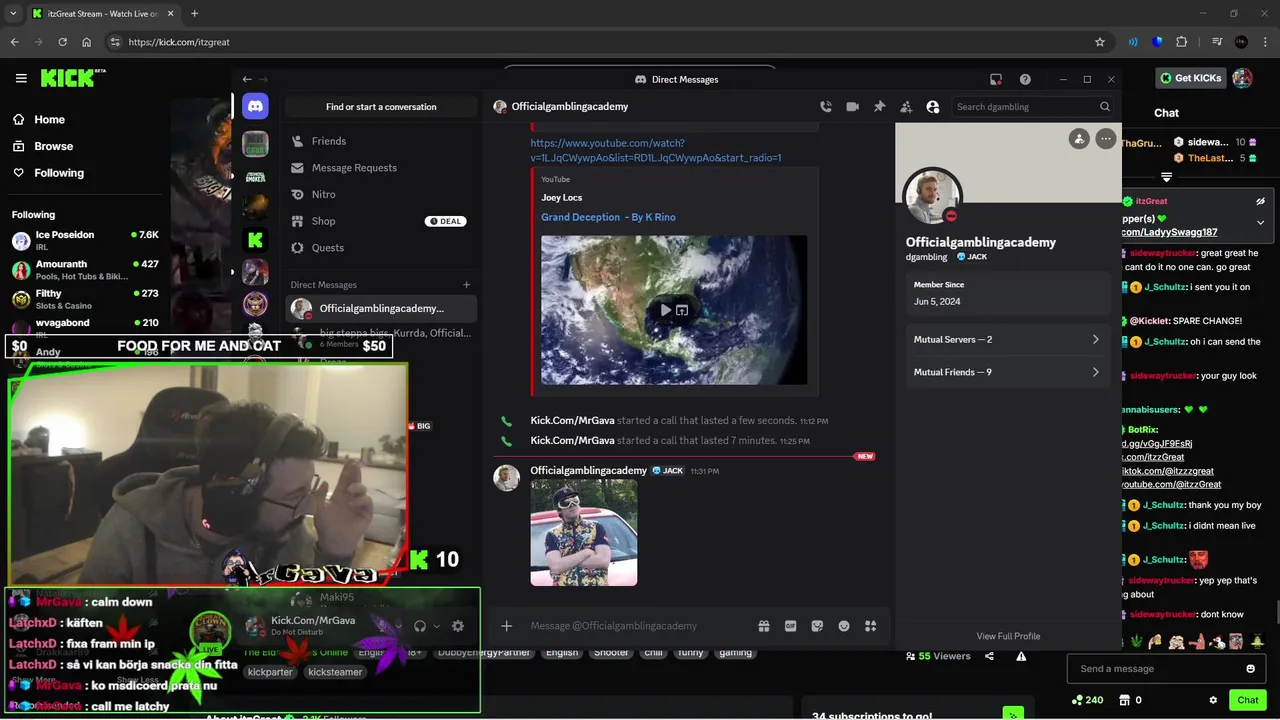The height and width of the screenshot is (720, 1280).
Task: Send a gift icon in message bar
Action: [764, 626]
